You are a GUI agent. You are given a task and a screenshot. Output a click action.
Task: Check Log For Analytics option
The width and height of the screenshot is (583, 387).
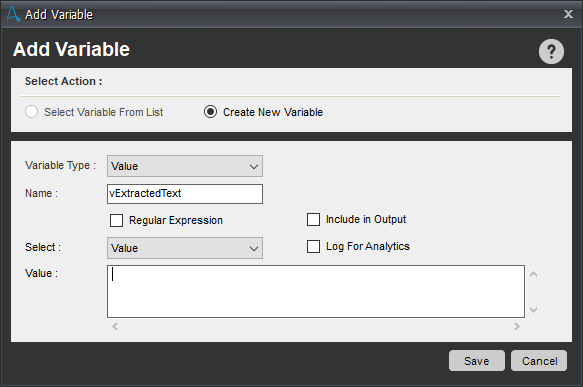313,246
